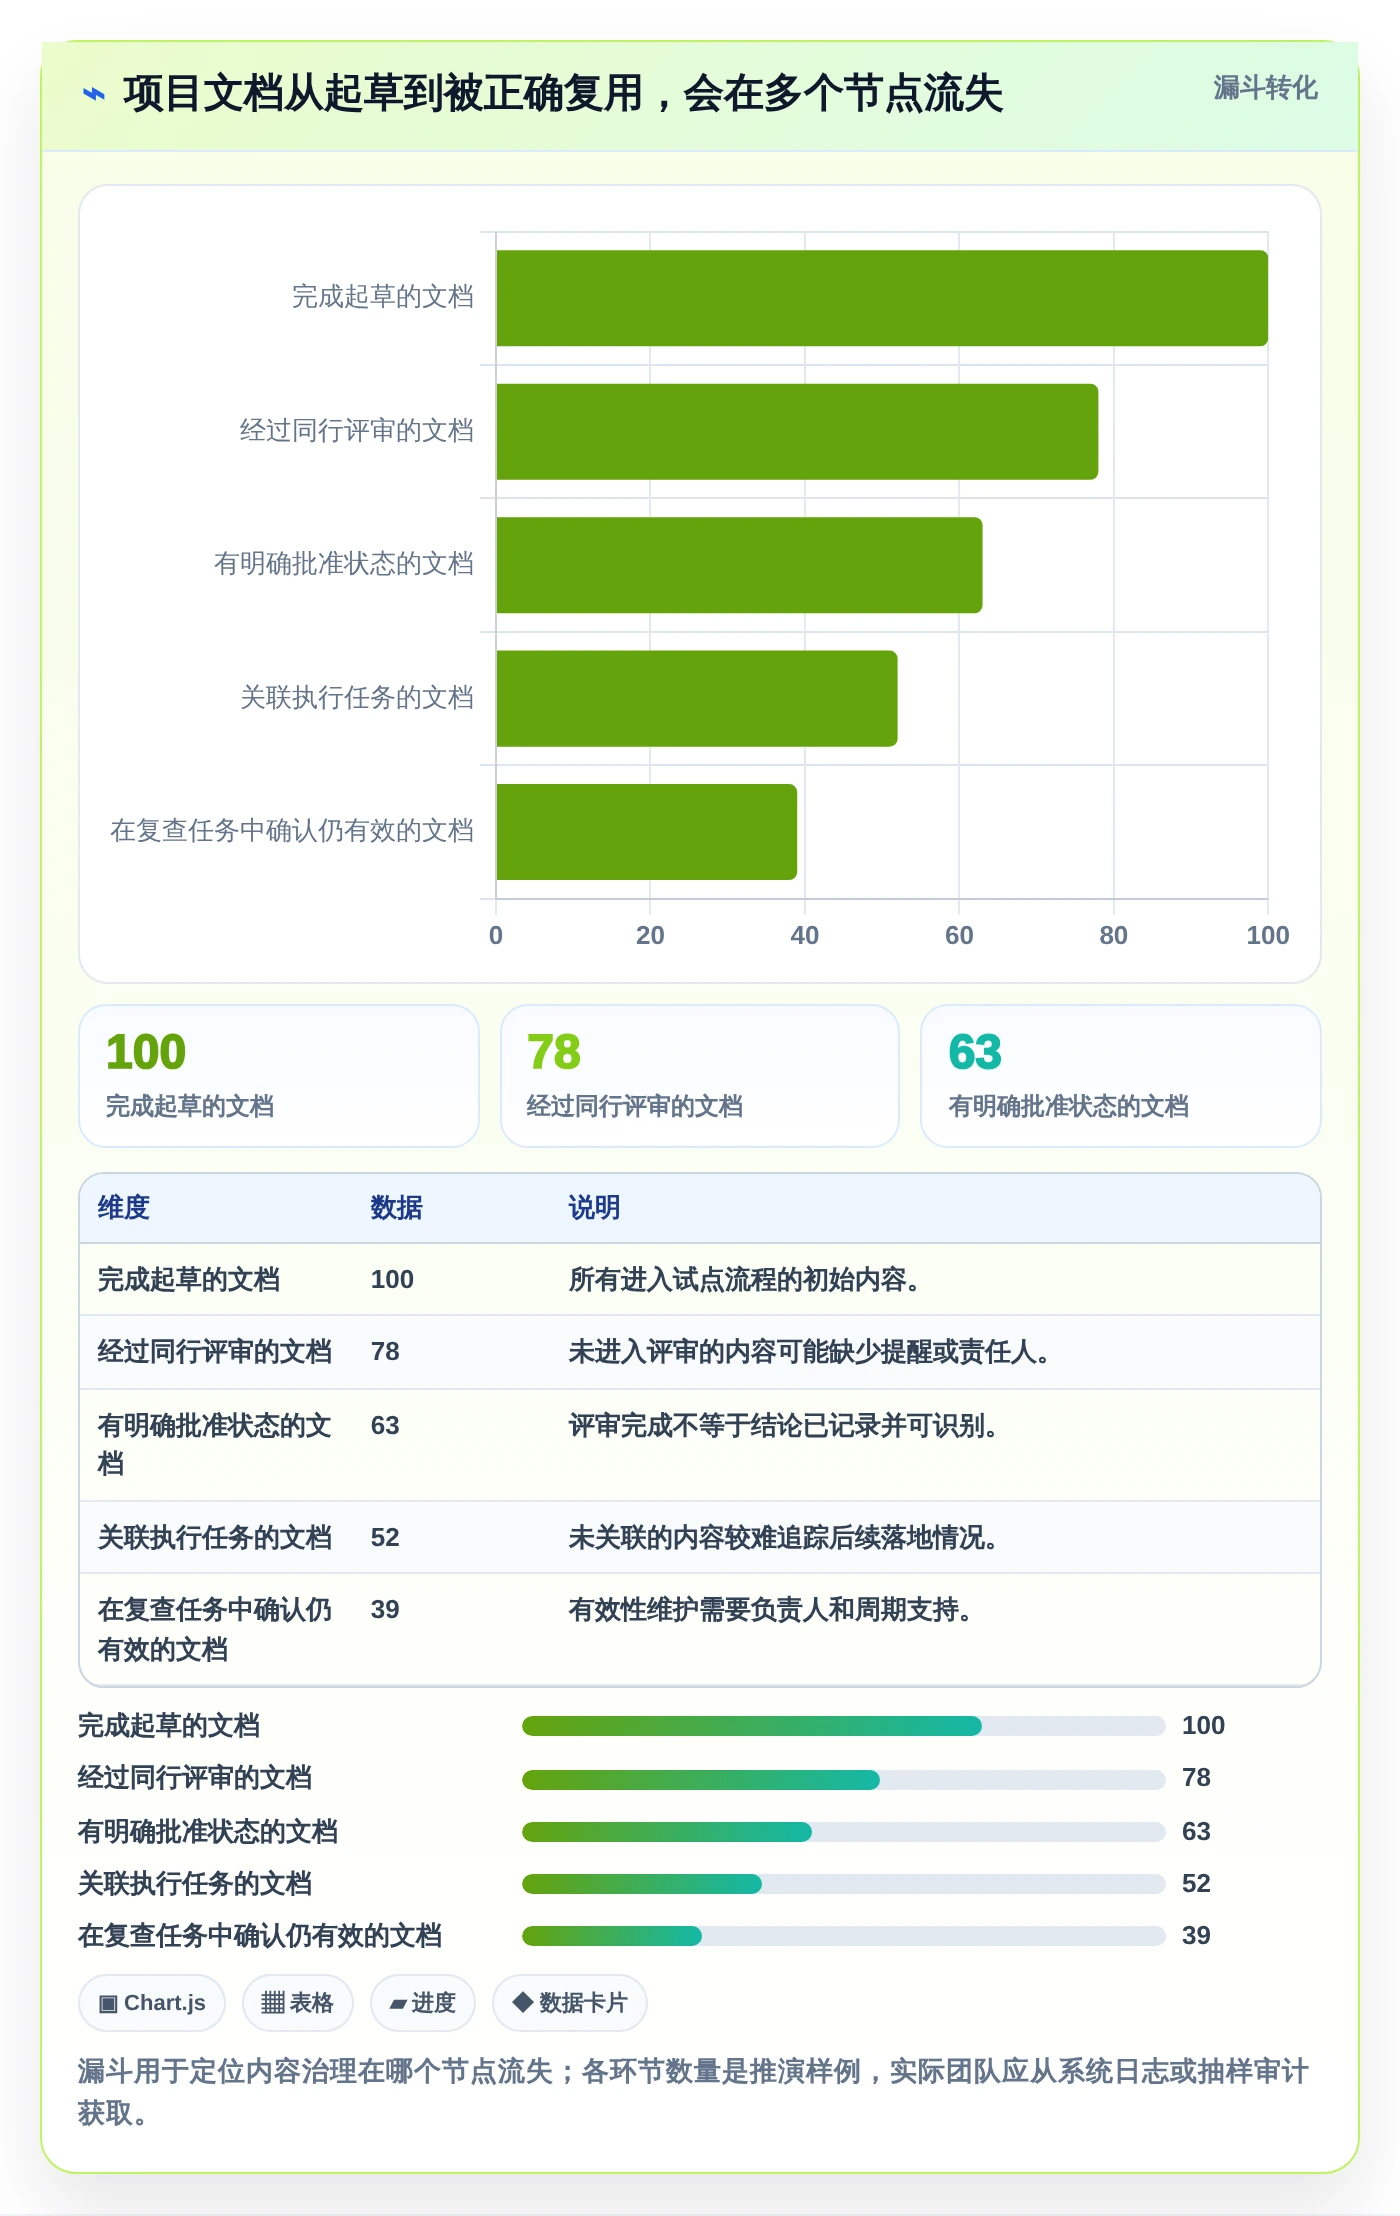Click the 数据 column header
The width and height of the screenshot is (1400, 2216).
pos(397,1208)
